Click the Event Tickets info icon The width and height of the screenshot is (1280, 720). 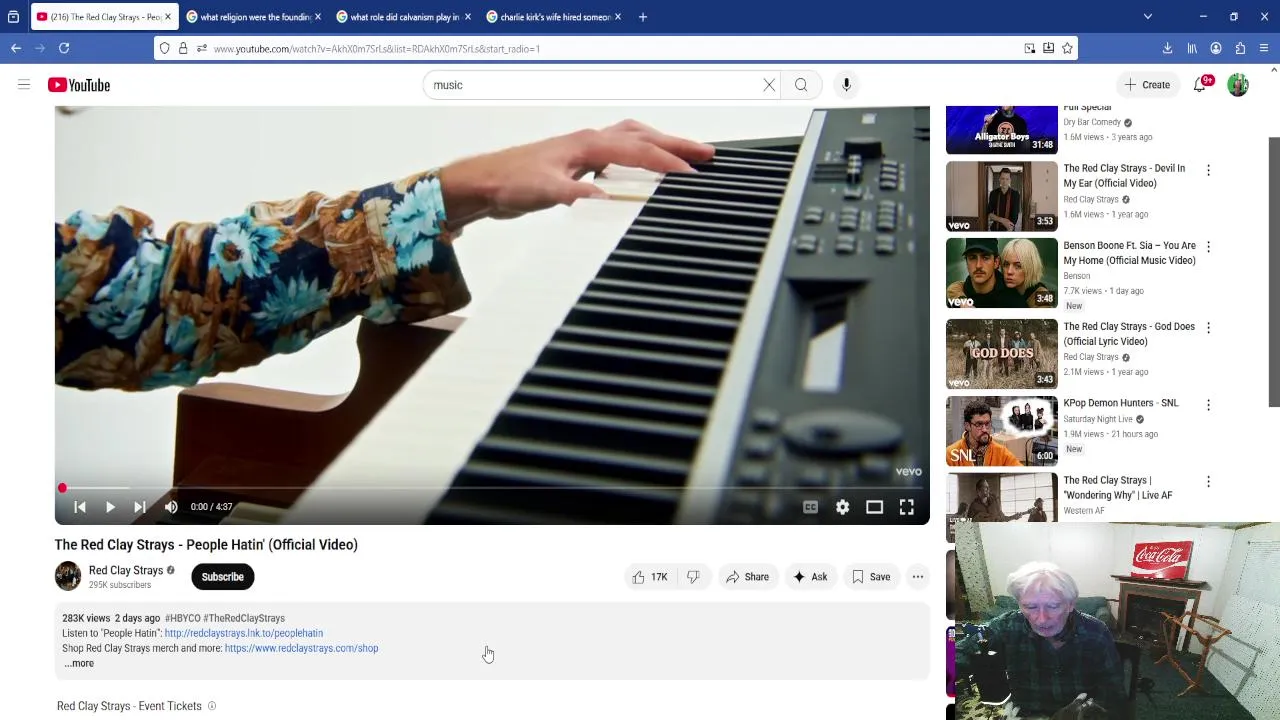click(211, 706)
